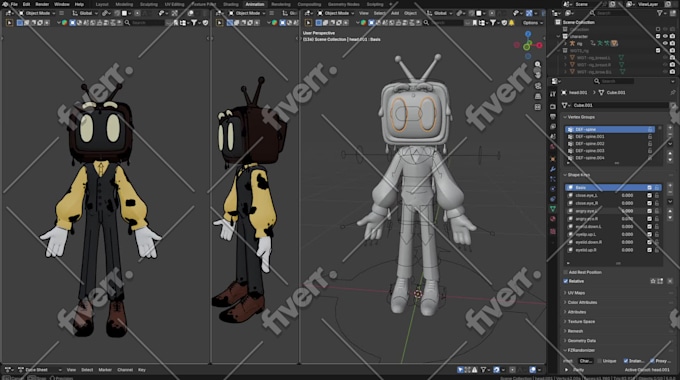Toggle character collection exclude checkbox
The height and width of the screenshot is (380, 680).
pyautogui.click(x=658, y=36)
